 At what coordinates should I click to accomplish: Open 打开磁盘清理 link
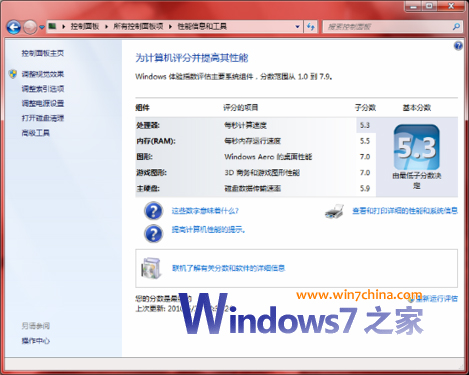(43, 118)
